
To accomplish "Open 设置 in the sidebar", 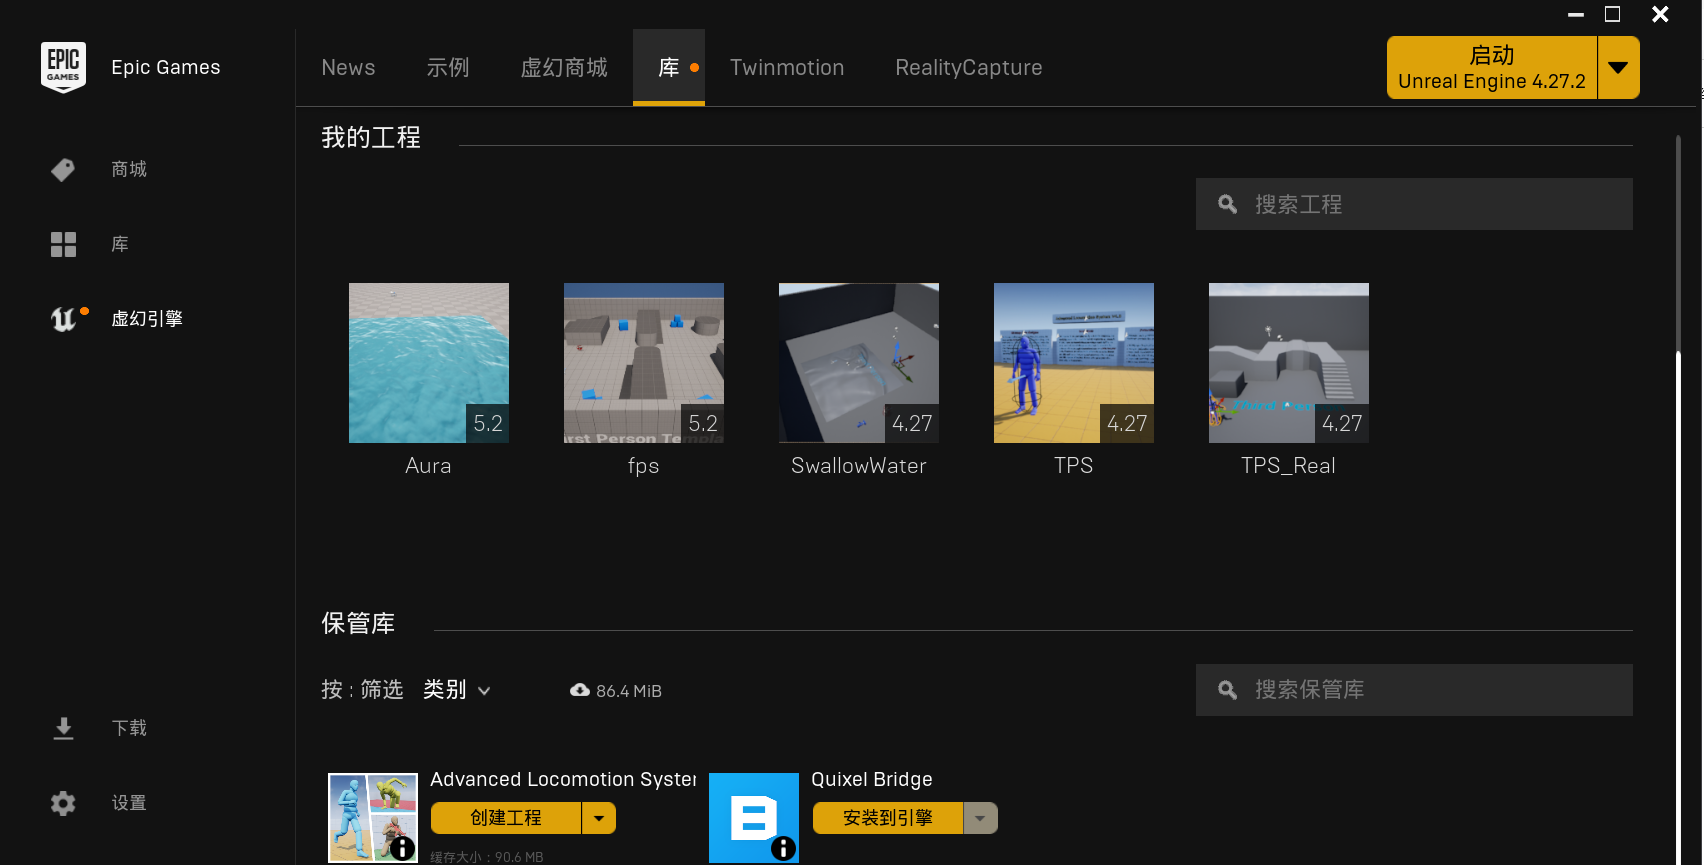I will coord(129,803).
